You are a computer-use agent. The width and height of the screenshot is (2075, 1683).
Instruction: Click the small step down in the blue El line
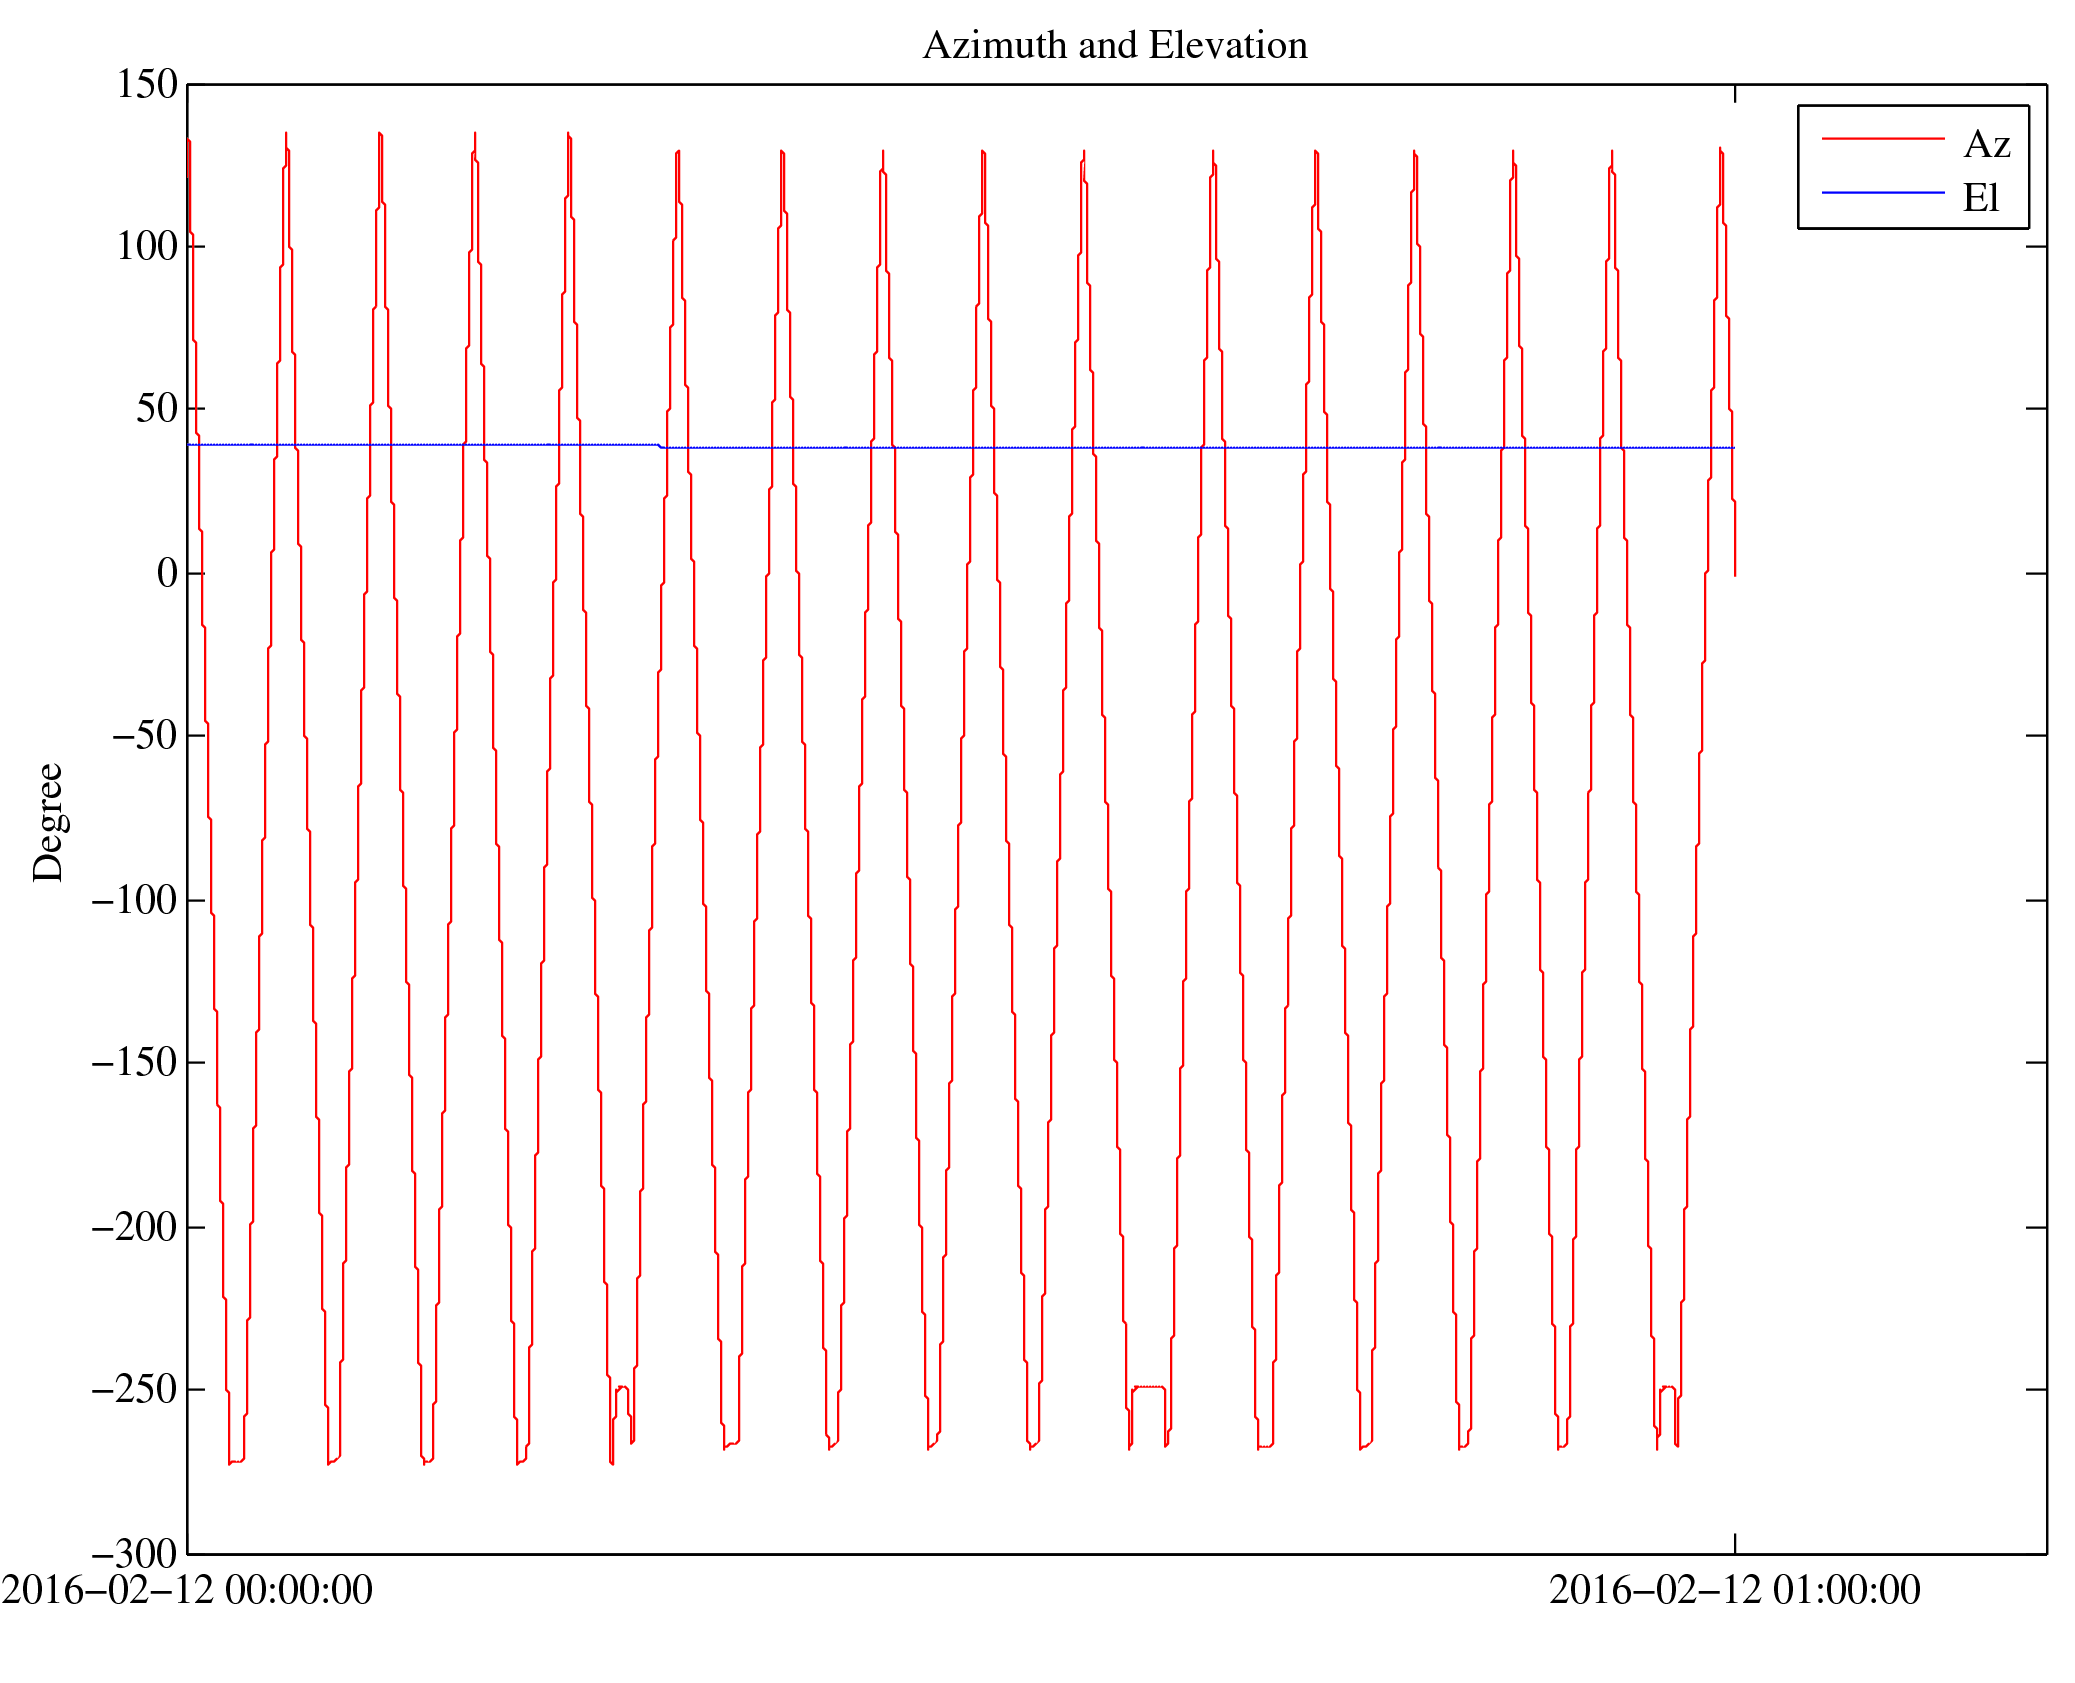pos(660,446)
